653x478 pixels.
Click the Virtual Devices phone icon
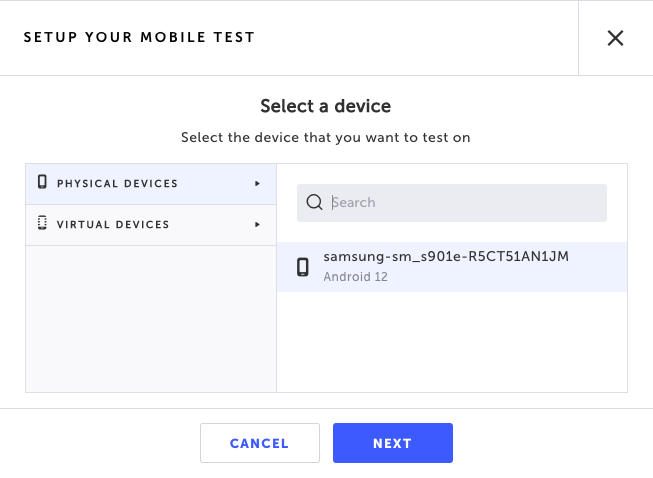pos(42,224)
